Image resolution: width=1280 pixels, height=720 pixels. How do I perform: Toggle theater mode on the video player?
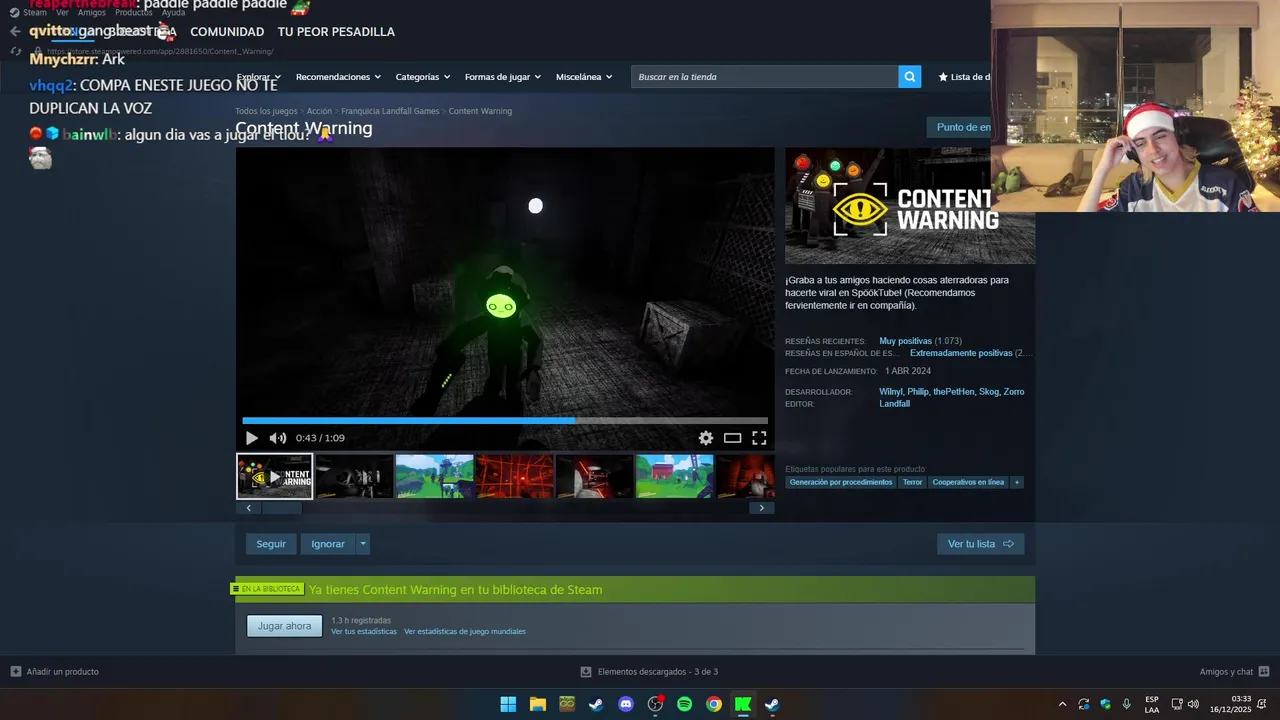733,438
